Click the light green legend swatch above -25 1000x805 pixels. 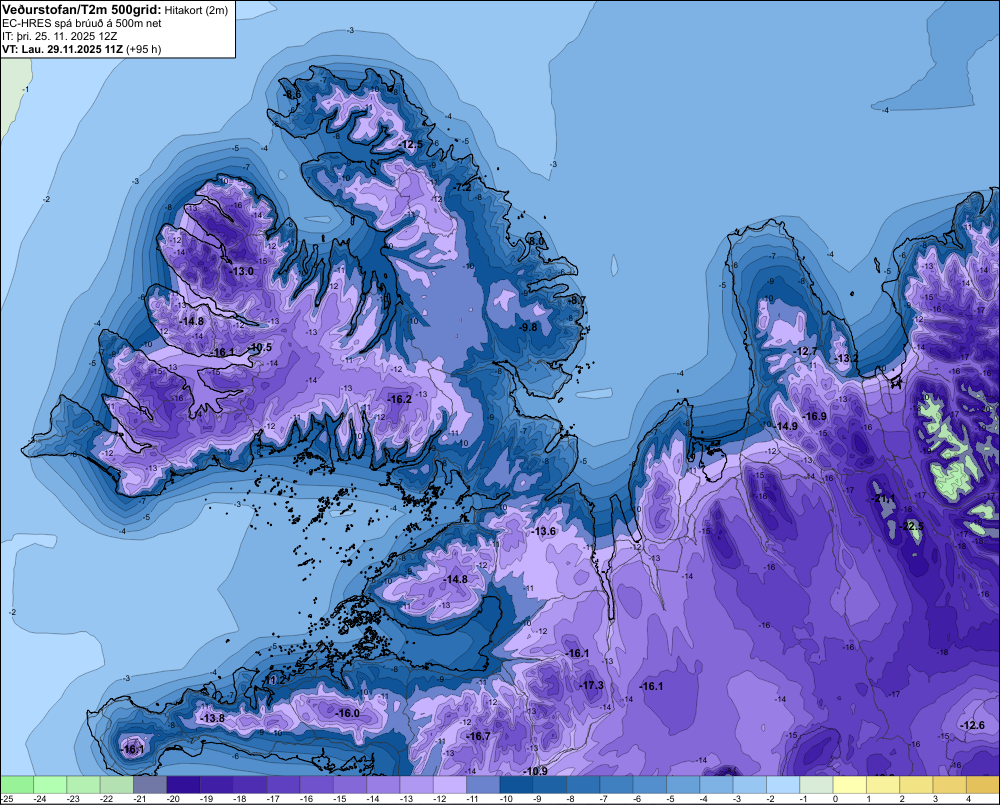click(x=17, y=785)
